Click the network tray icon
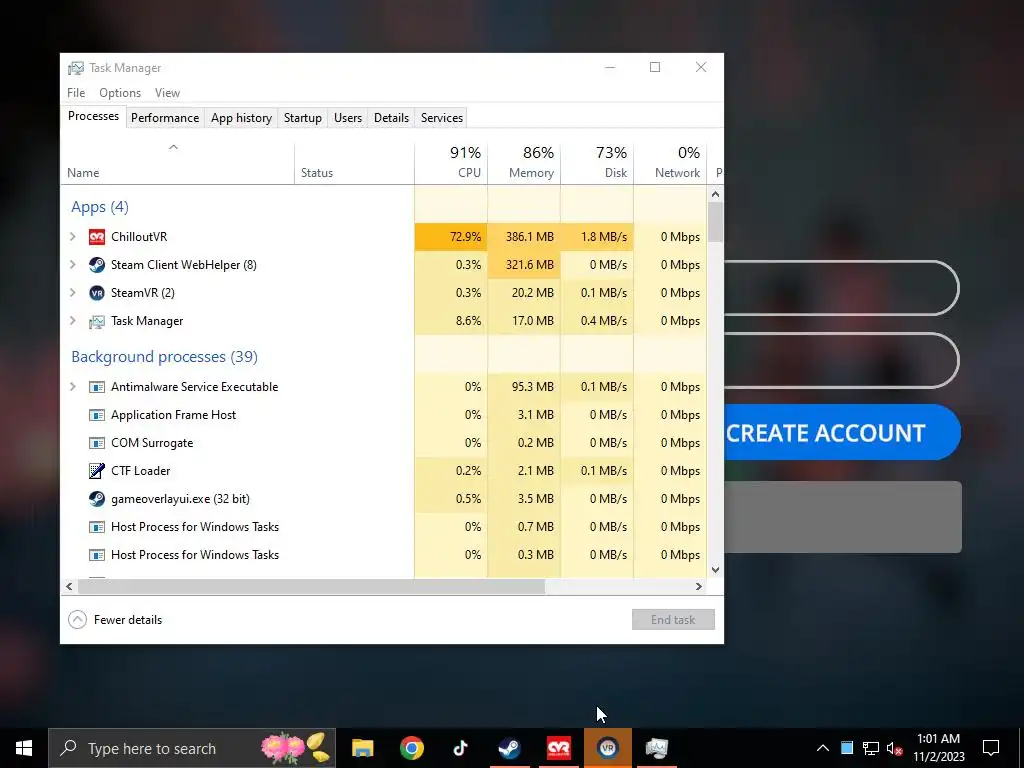The image size is (1024, 768). pyautogui.click(x=871, y=748)
